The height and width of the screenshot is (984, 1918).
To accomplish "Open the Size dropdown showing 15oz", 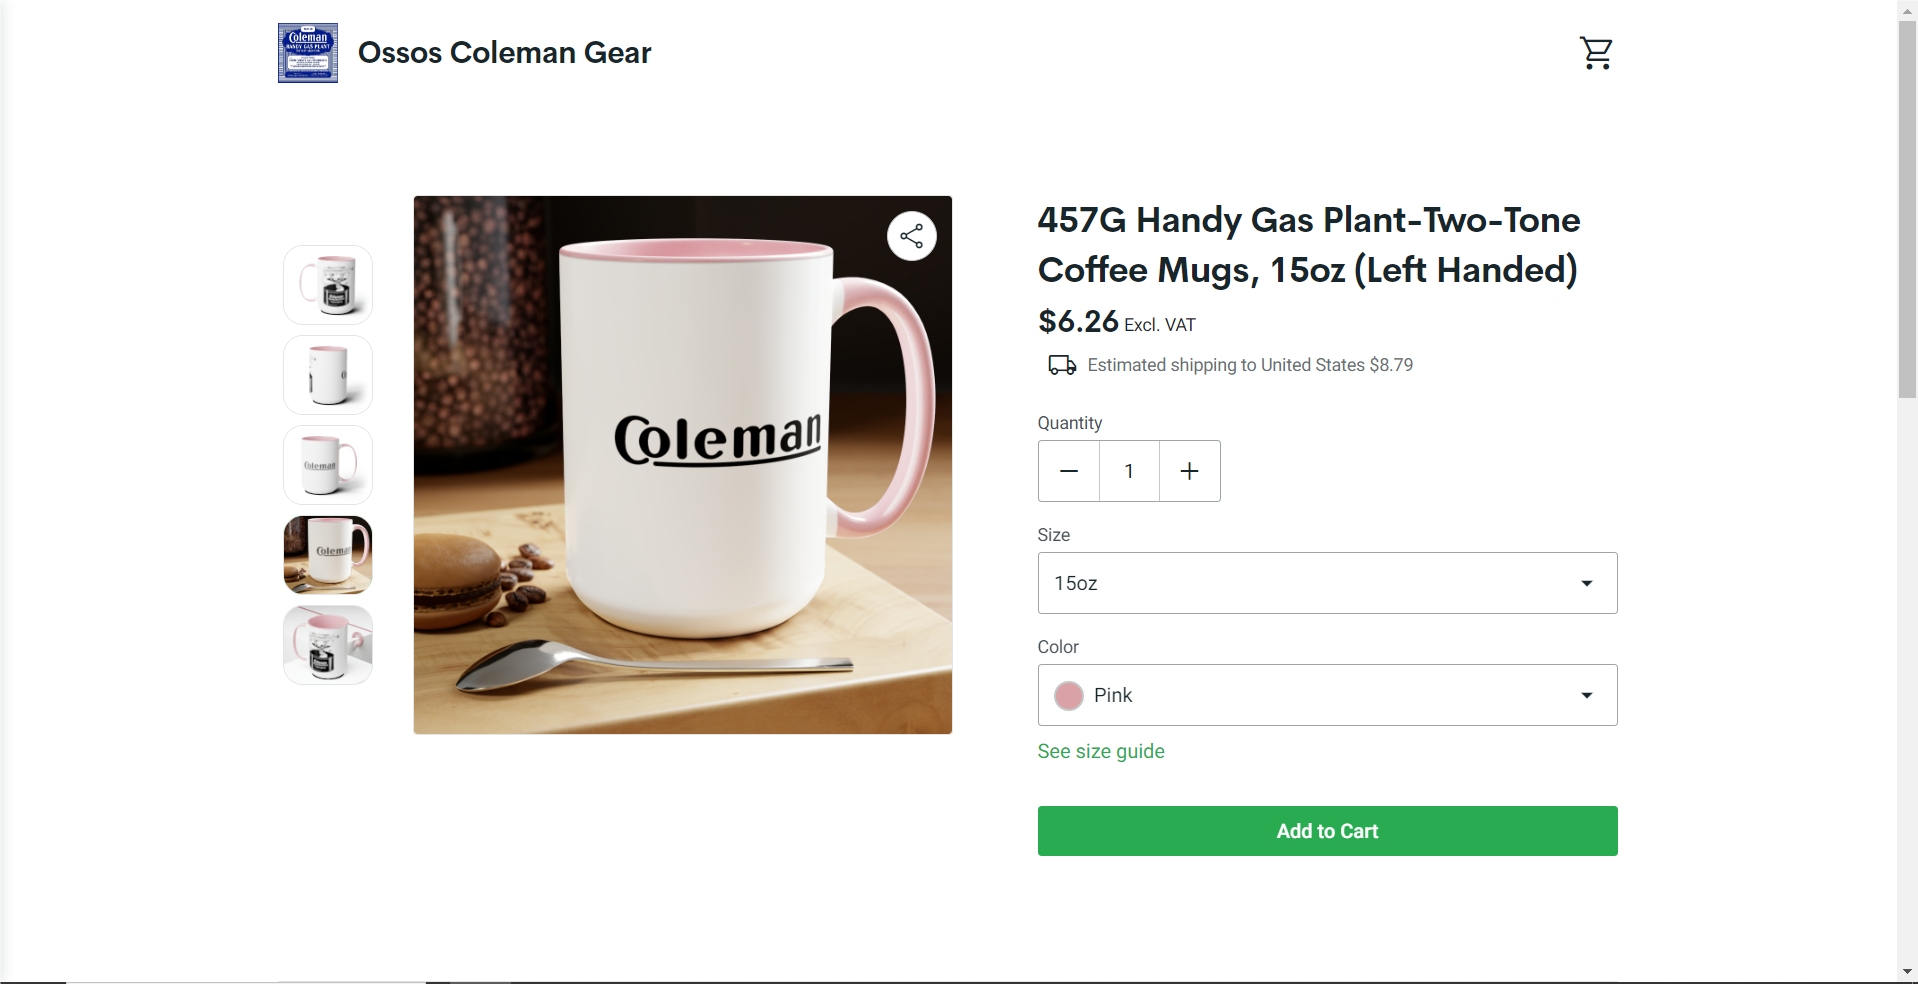I will pyautogui.click(x=1327, y=583).
